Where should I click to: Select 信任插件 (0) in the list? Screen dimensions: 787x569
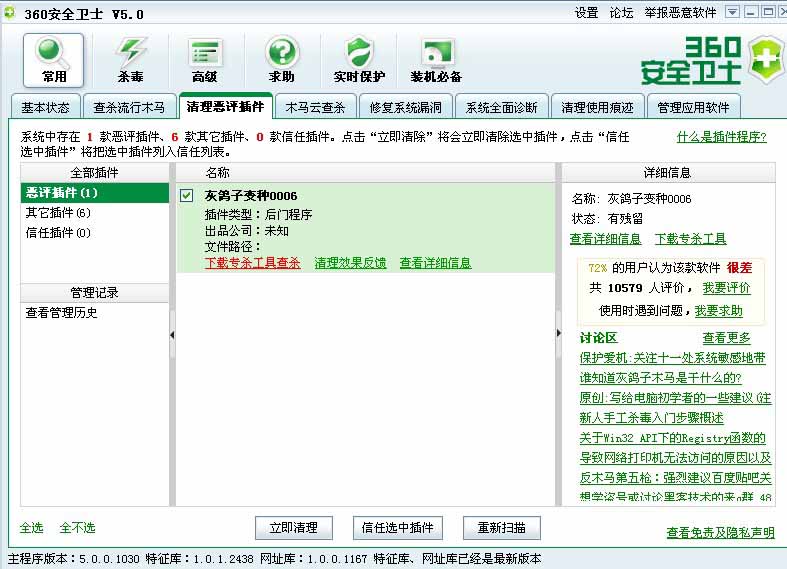pos(95,233)
